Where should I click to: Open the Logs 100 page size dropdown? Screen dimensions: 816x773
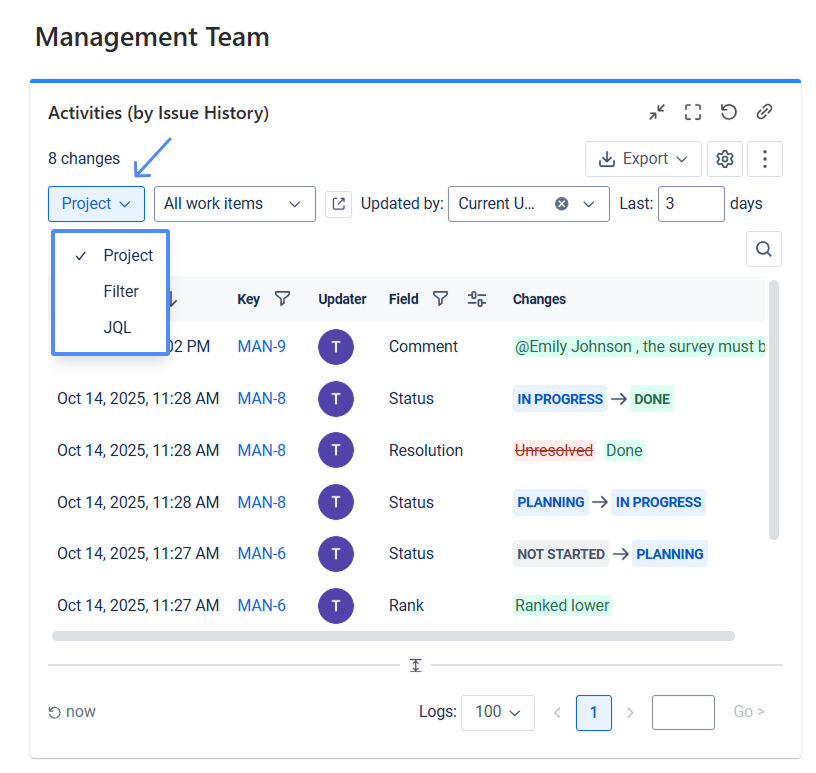point(497,712)
